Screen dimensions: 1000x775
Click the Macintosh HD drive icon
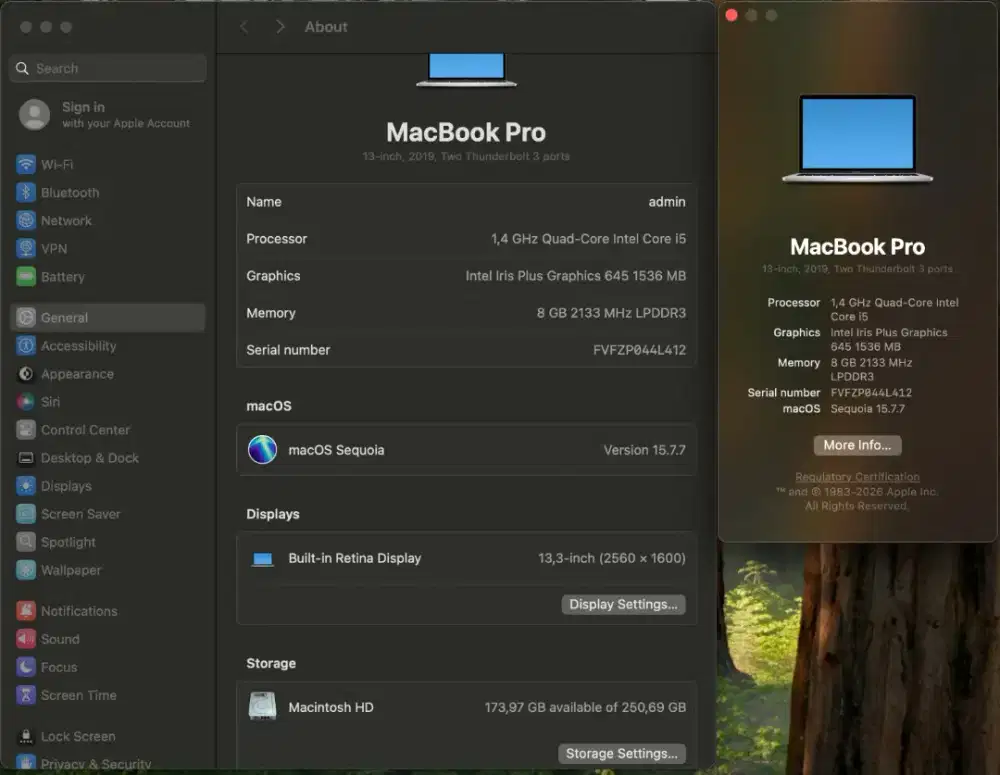click(x=262, y=707)
